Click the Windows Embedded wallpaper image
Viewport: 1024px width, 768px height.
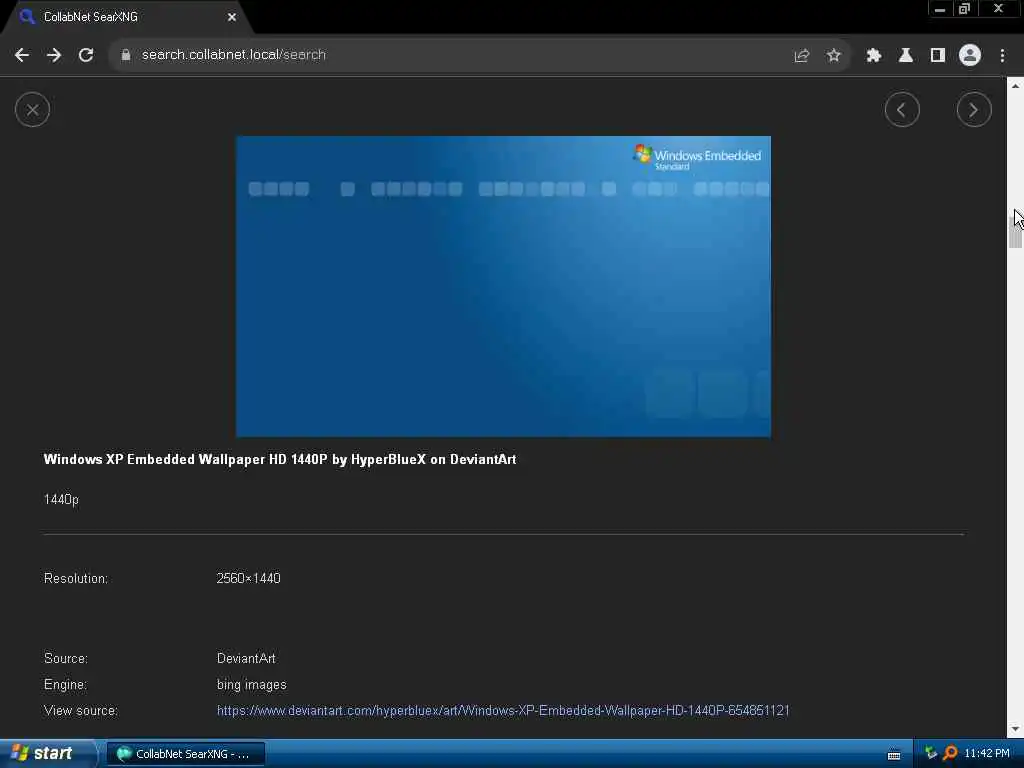[503, 286]
